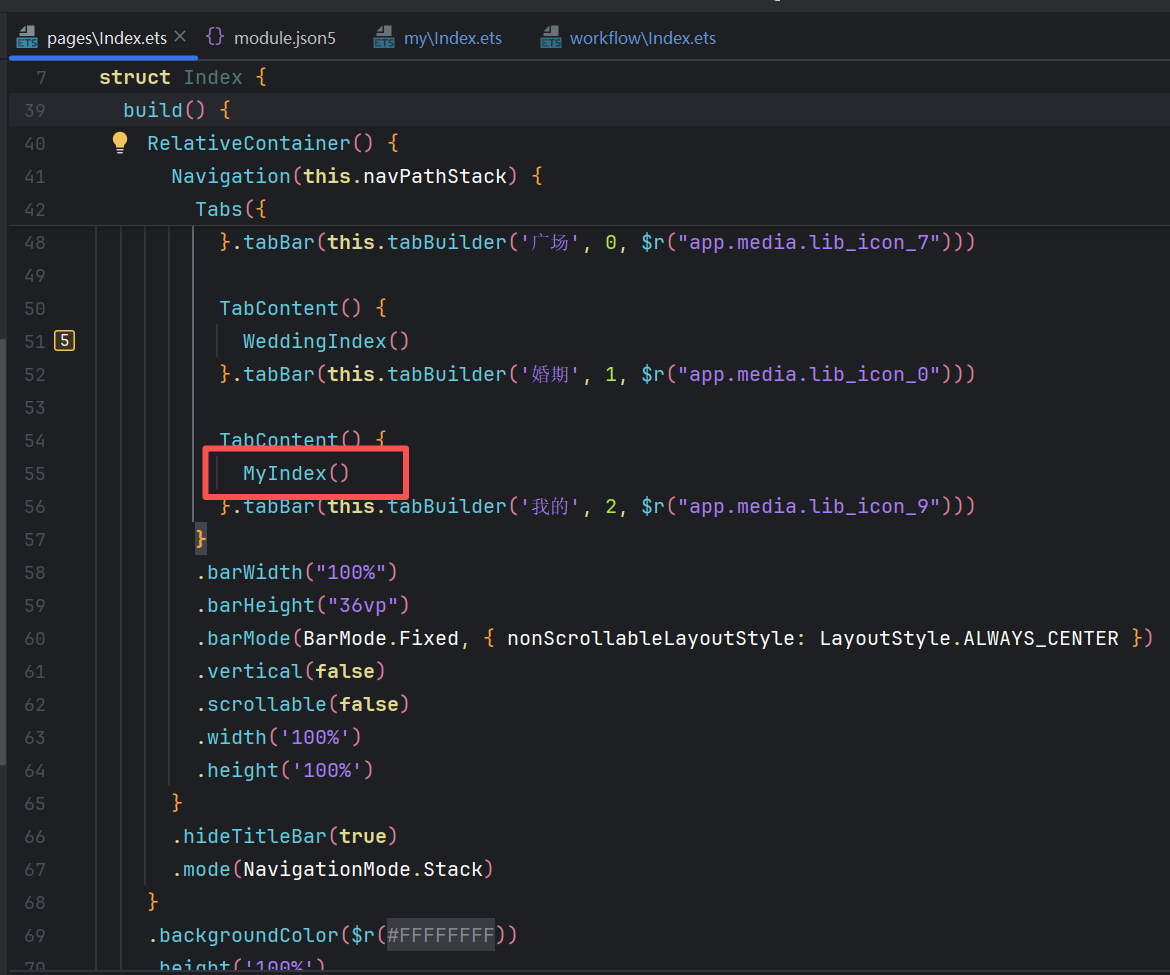1170x975 pixels.
Task: Click the vertical scrollbar on the left edge
Action: tap(3, 550)
